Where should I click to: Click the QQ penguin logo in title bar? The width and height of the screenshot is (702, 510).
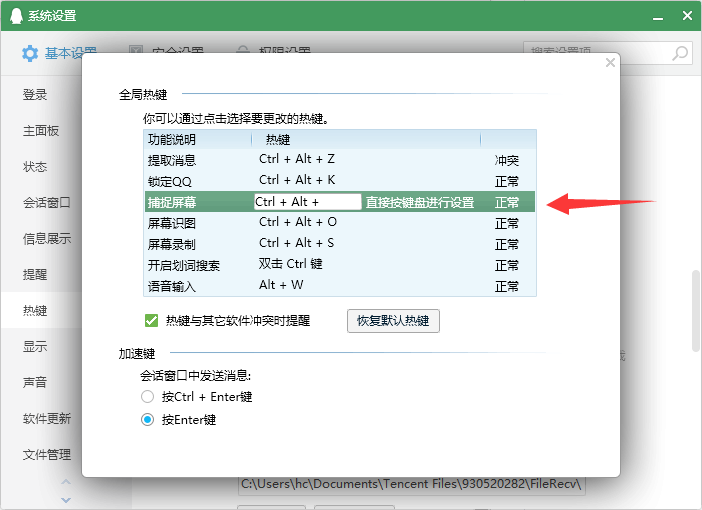(x=16, y=15)
